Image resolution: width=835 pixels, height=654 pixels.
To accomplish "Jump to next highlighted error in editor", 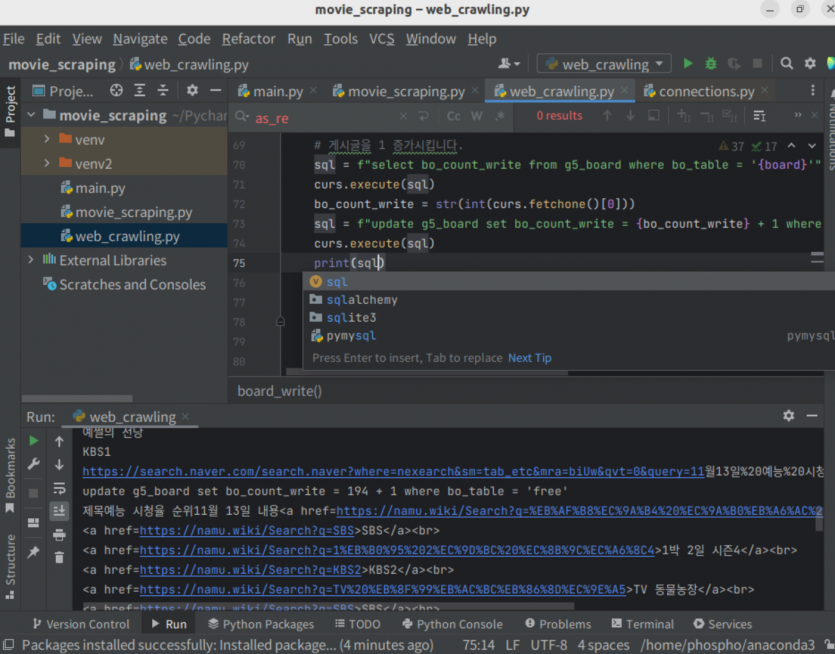I will point(812,146).
